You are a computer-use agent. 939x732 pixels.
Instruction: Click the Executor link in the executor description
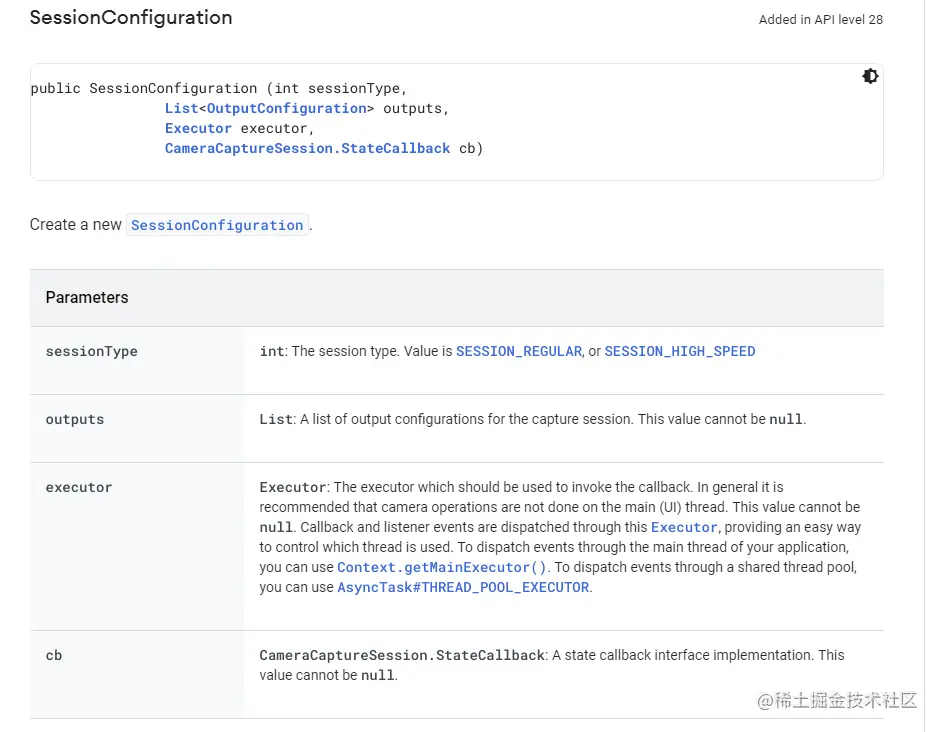tap(684, 527)
